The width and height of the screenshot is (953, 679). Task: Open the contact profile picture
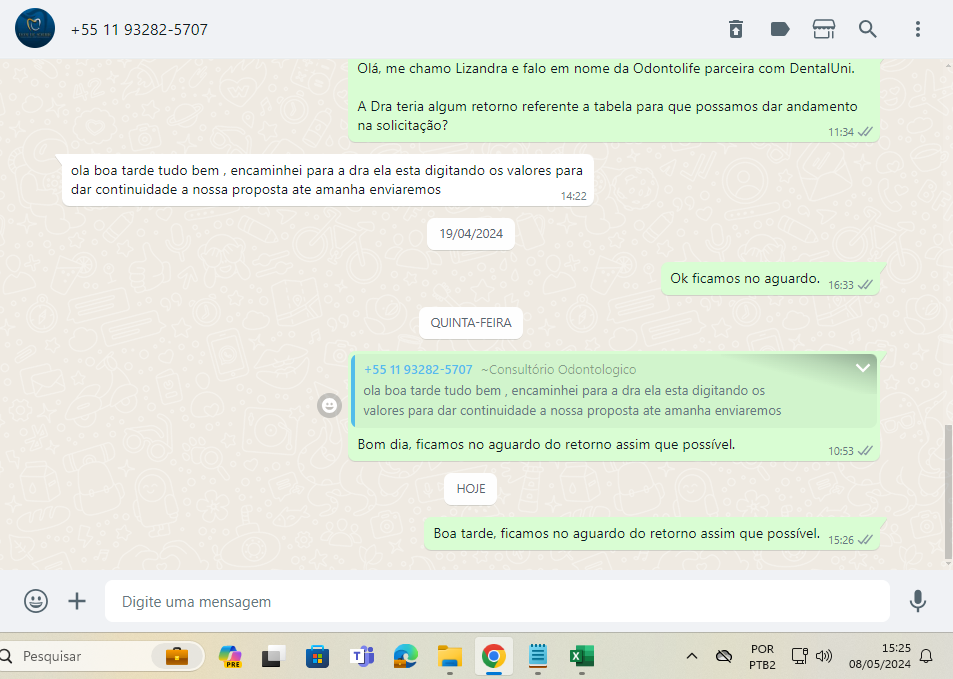(35, 29)
